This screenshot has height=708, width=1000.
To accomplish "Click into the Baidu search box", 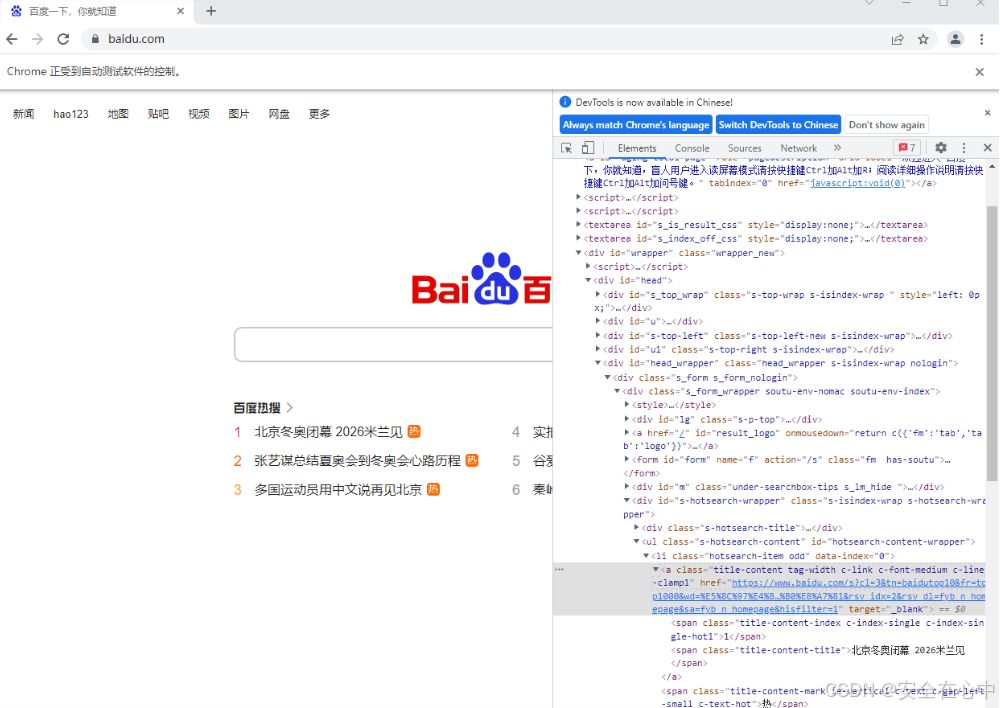I will click(393, 344).
